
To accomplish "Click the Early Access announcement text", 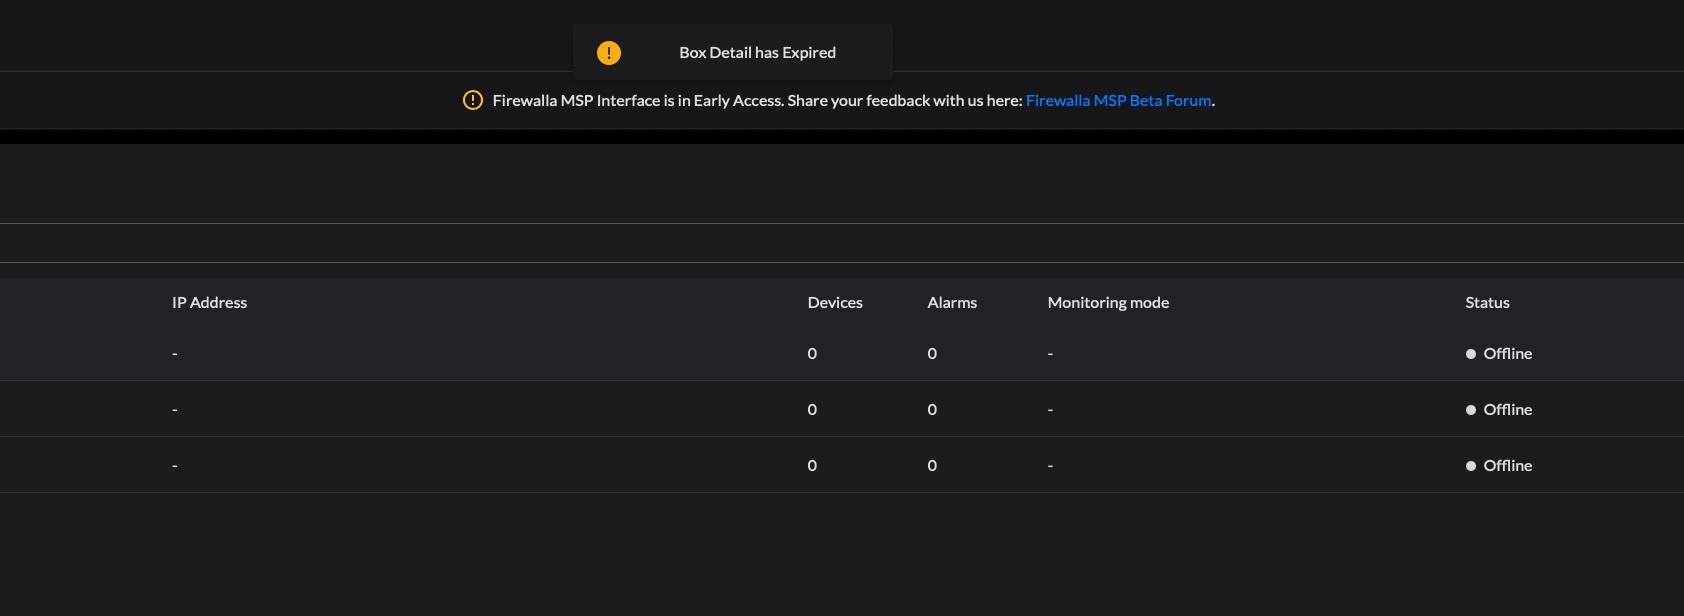I will pyautogui.click(x=756, y=101).
